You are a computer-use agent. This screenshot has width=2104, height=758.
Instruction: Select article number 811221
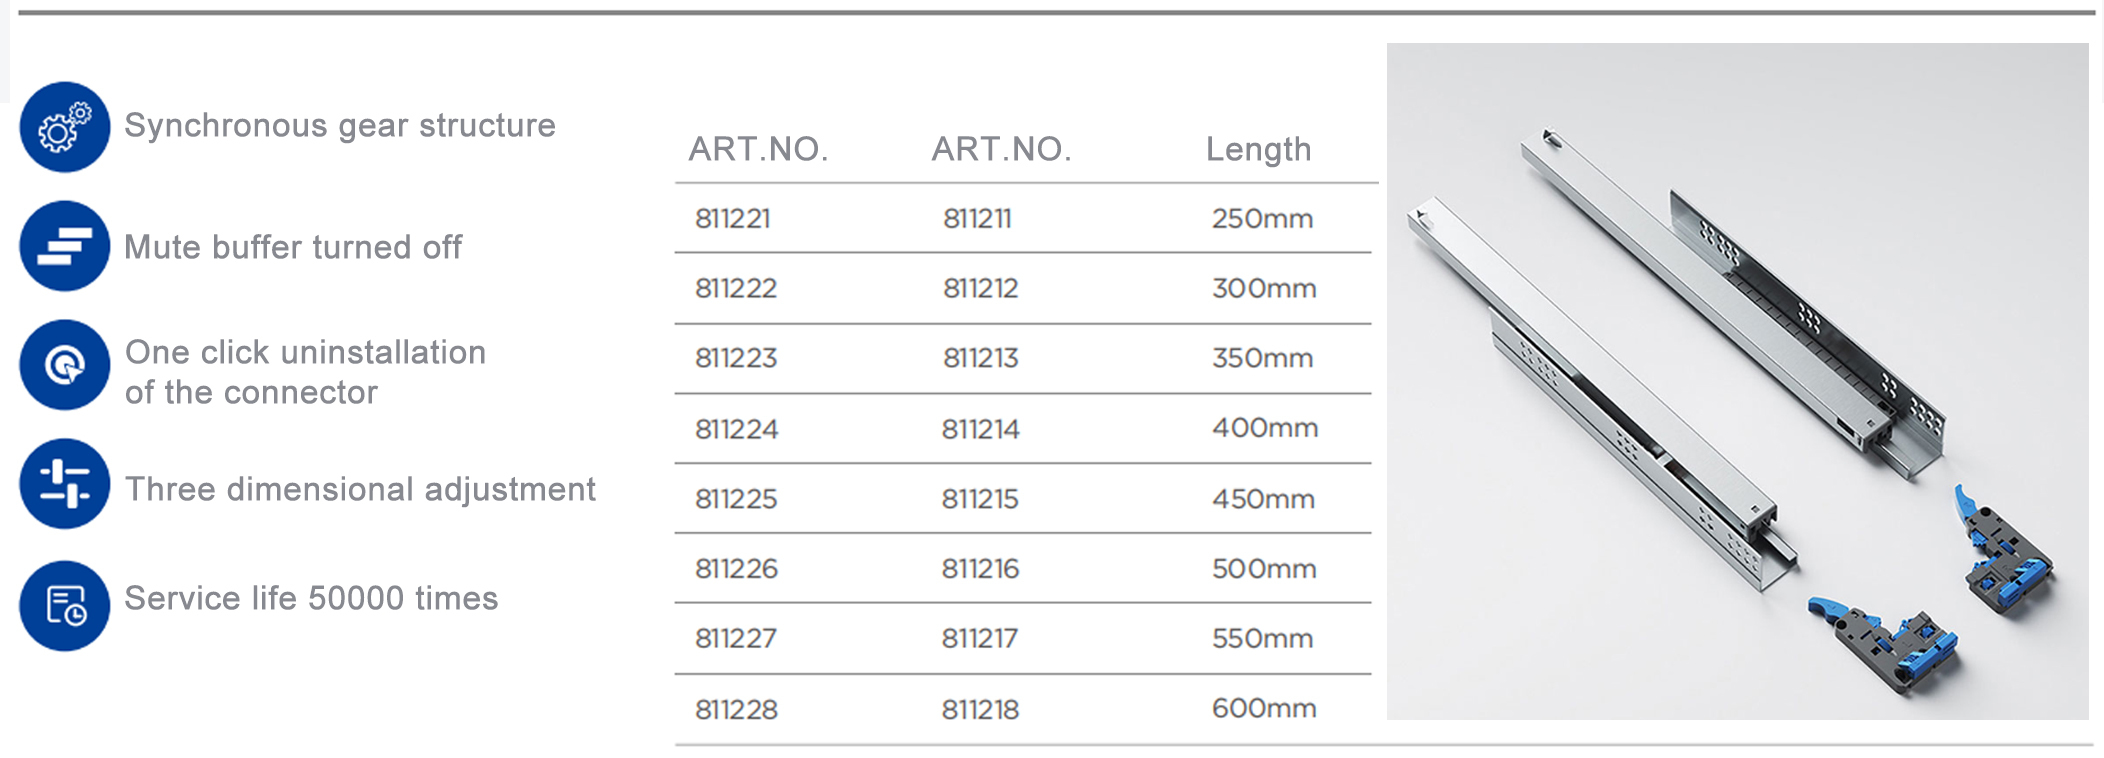pyautogui.click(x=733, y=218)
